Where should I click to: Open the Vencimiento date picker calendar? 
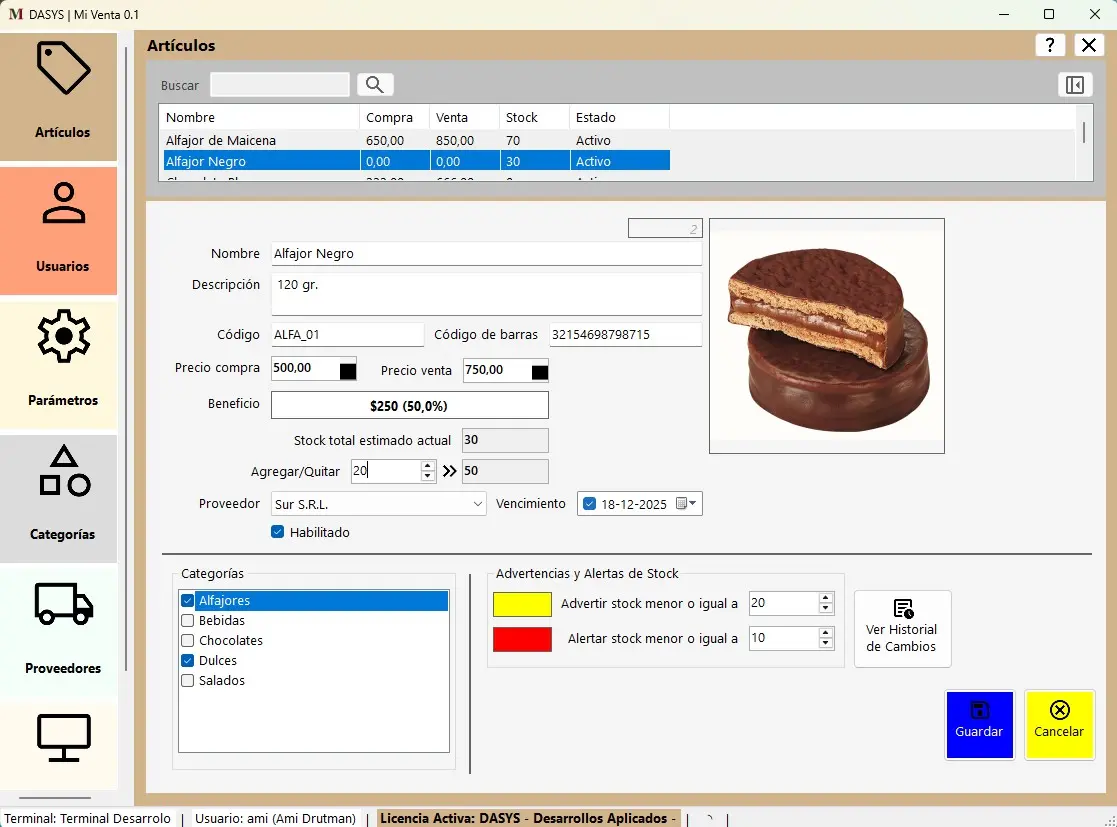pyautogui.click(x=687, y=504)
